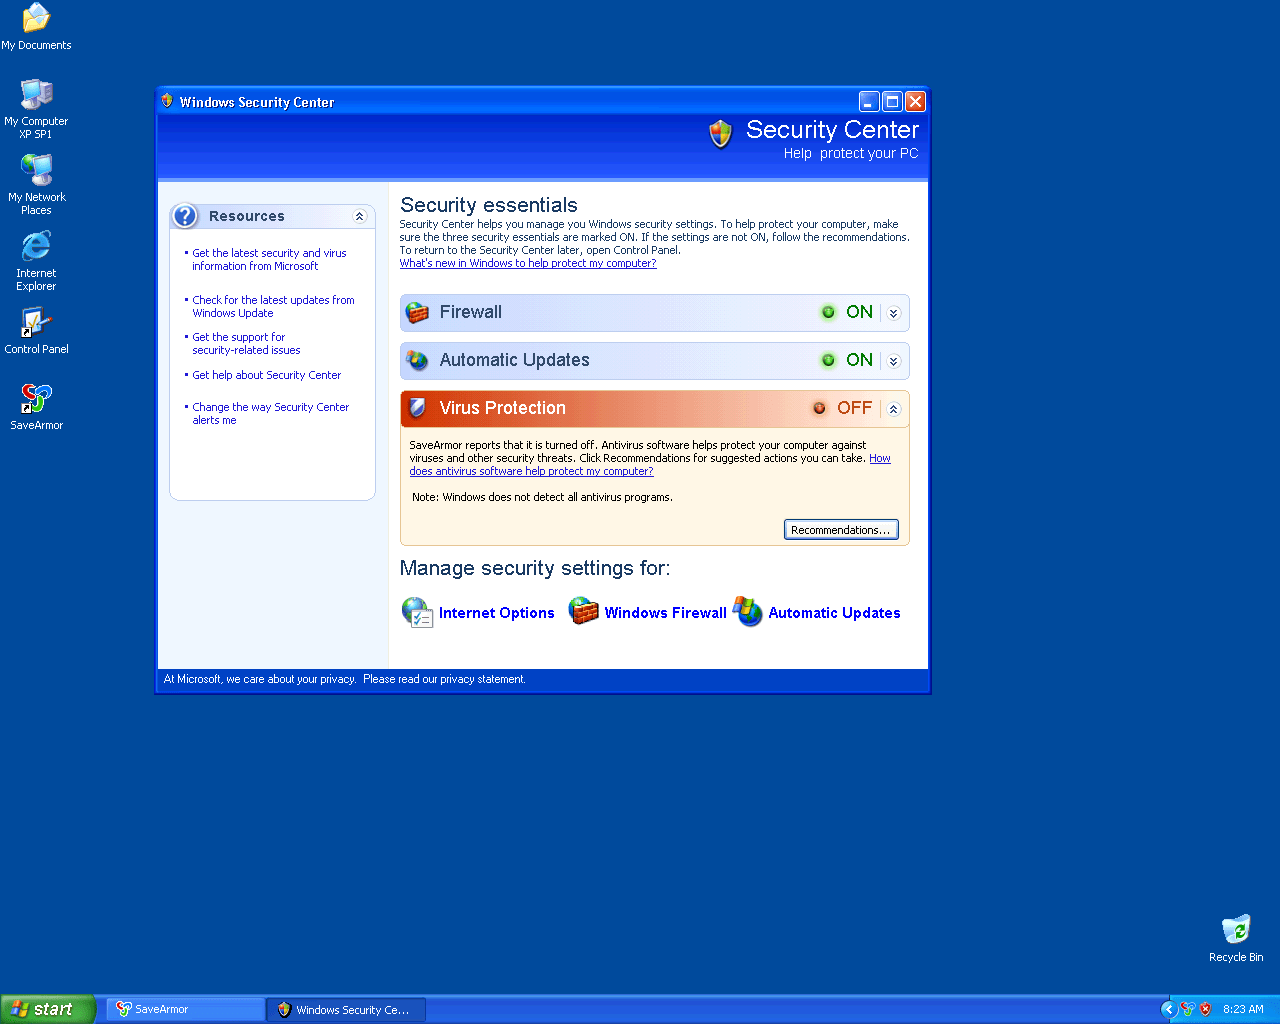This screenshot has height=1024, width=1280.
Task: Click the Windows Security Center taskbar button
Action: pos(346,1009)
